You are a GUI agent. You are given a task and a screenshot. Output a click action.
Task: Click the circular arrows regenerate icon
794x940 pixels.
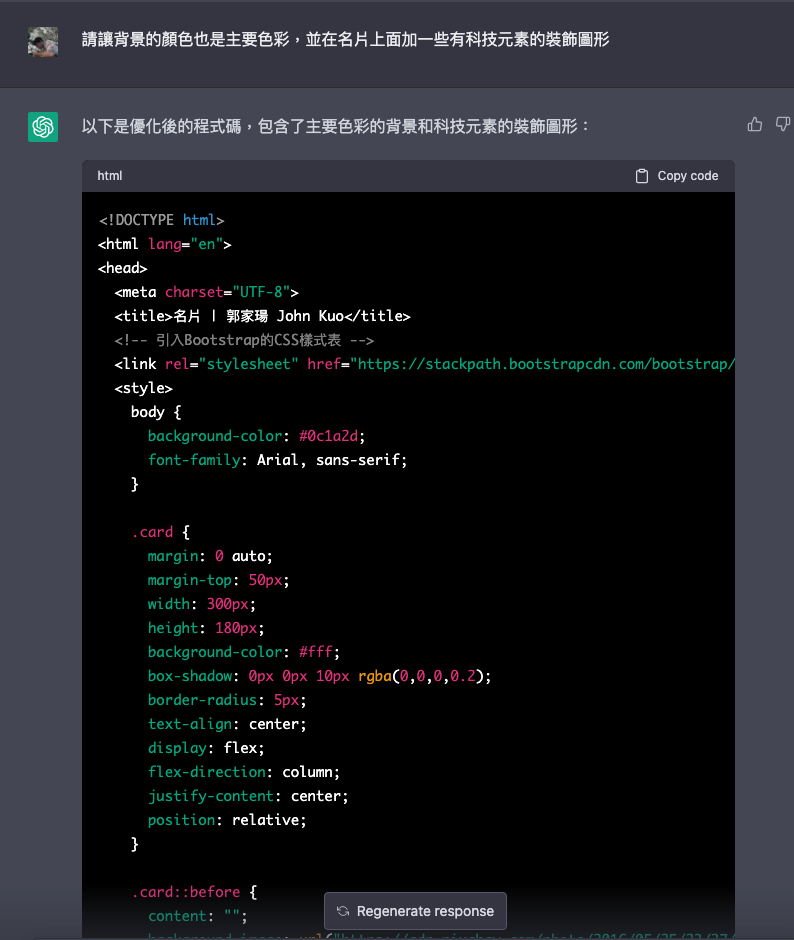click(343, 911)
